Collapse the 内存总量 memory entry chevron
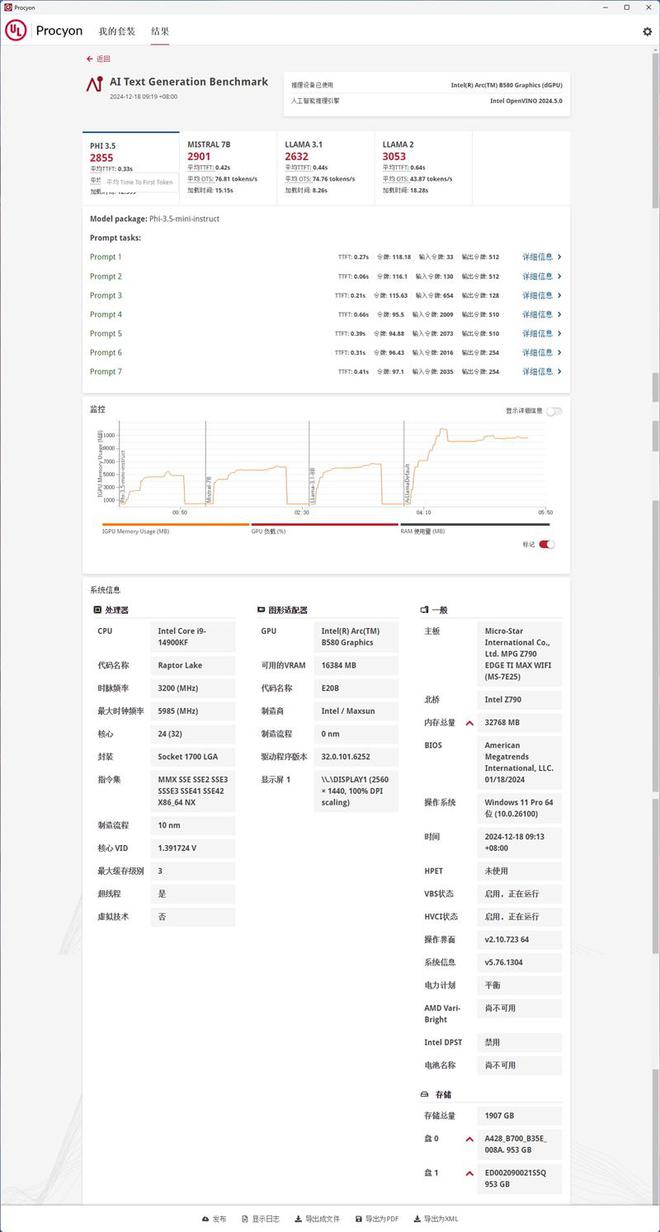 [x=469, y=723]
